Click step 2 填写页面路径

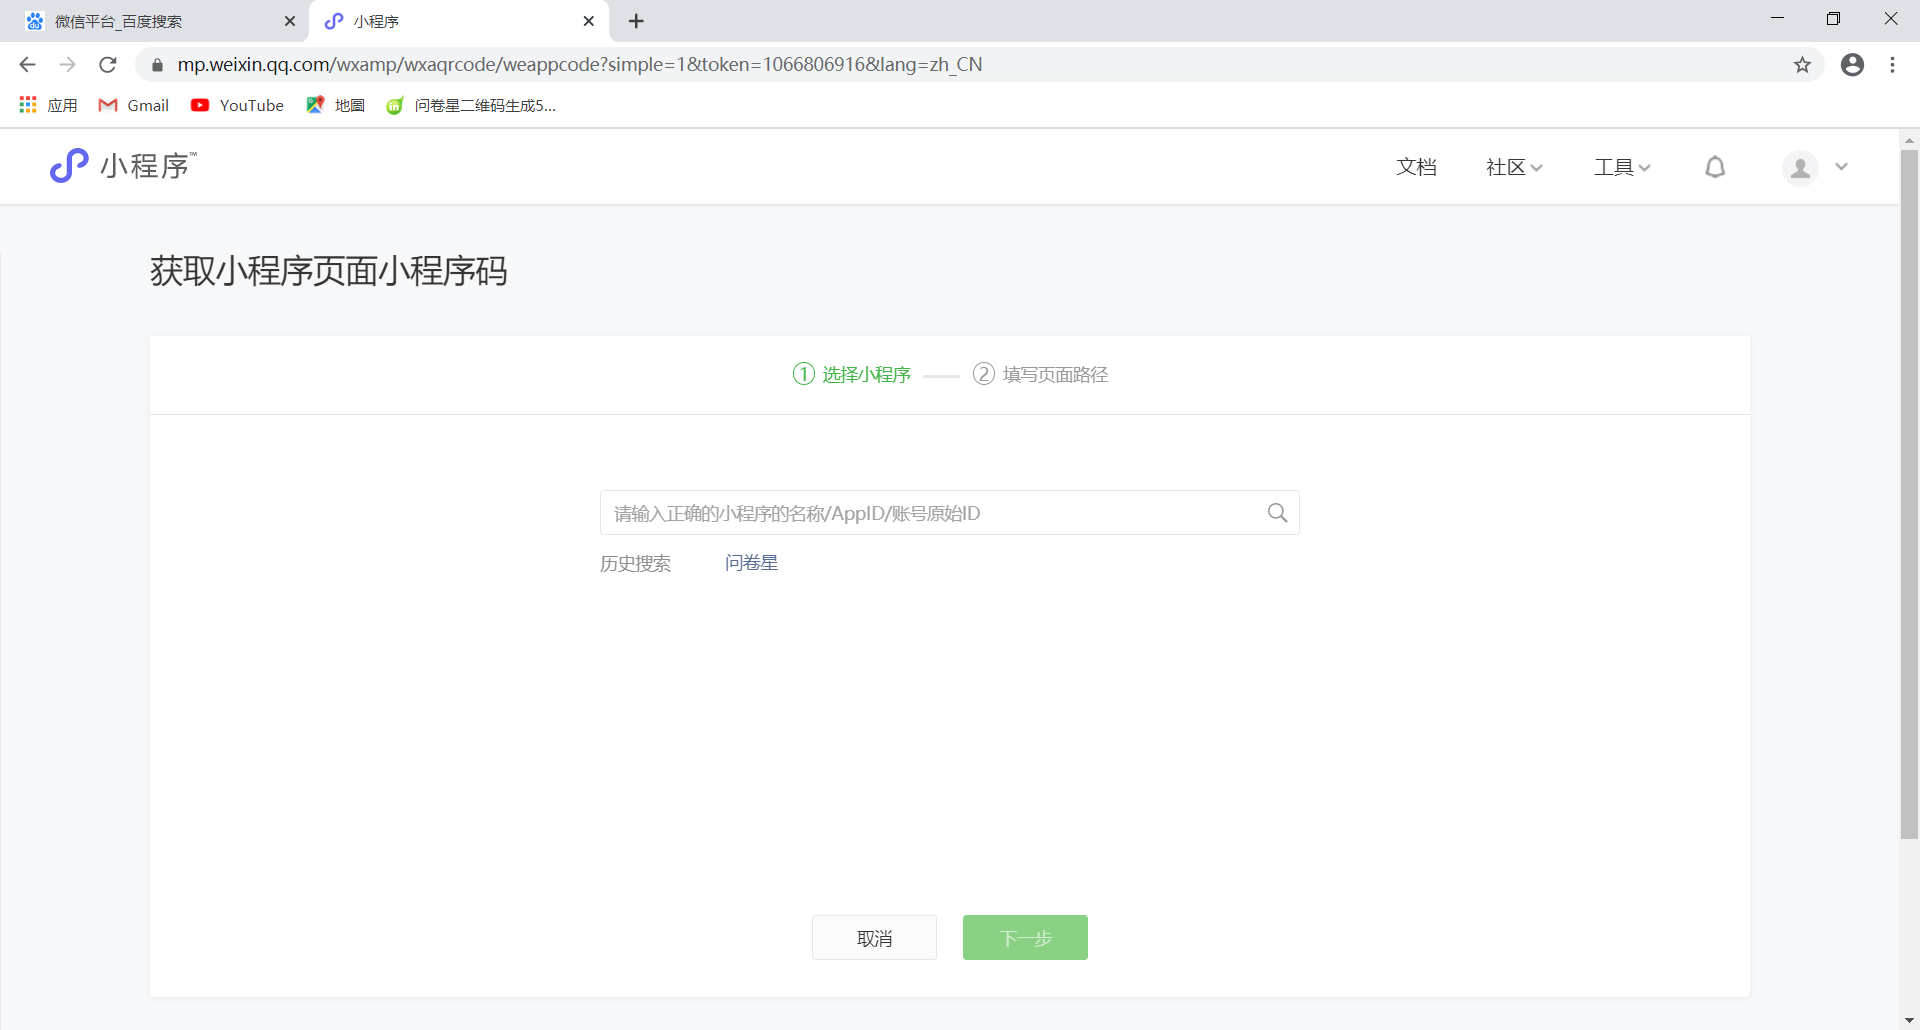click(1040, 374)
